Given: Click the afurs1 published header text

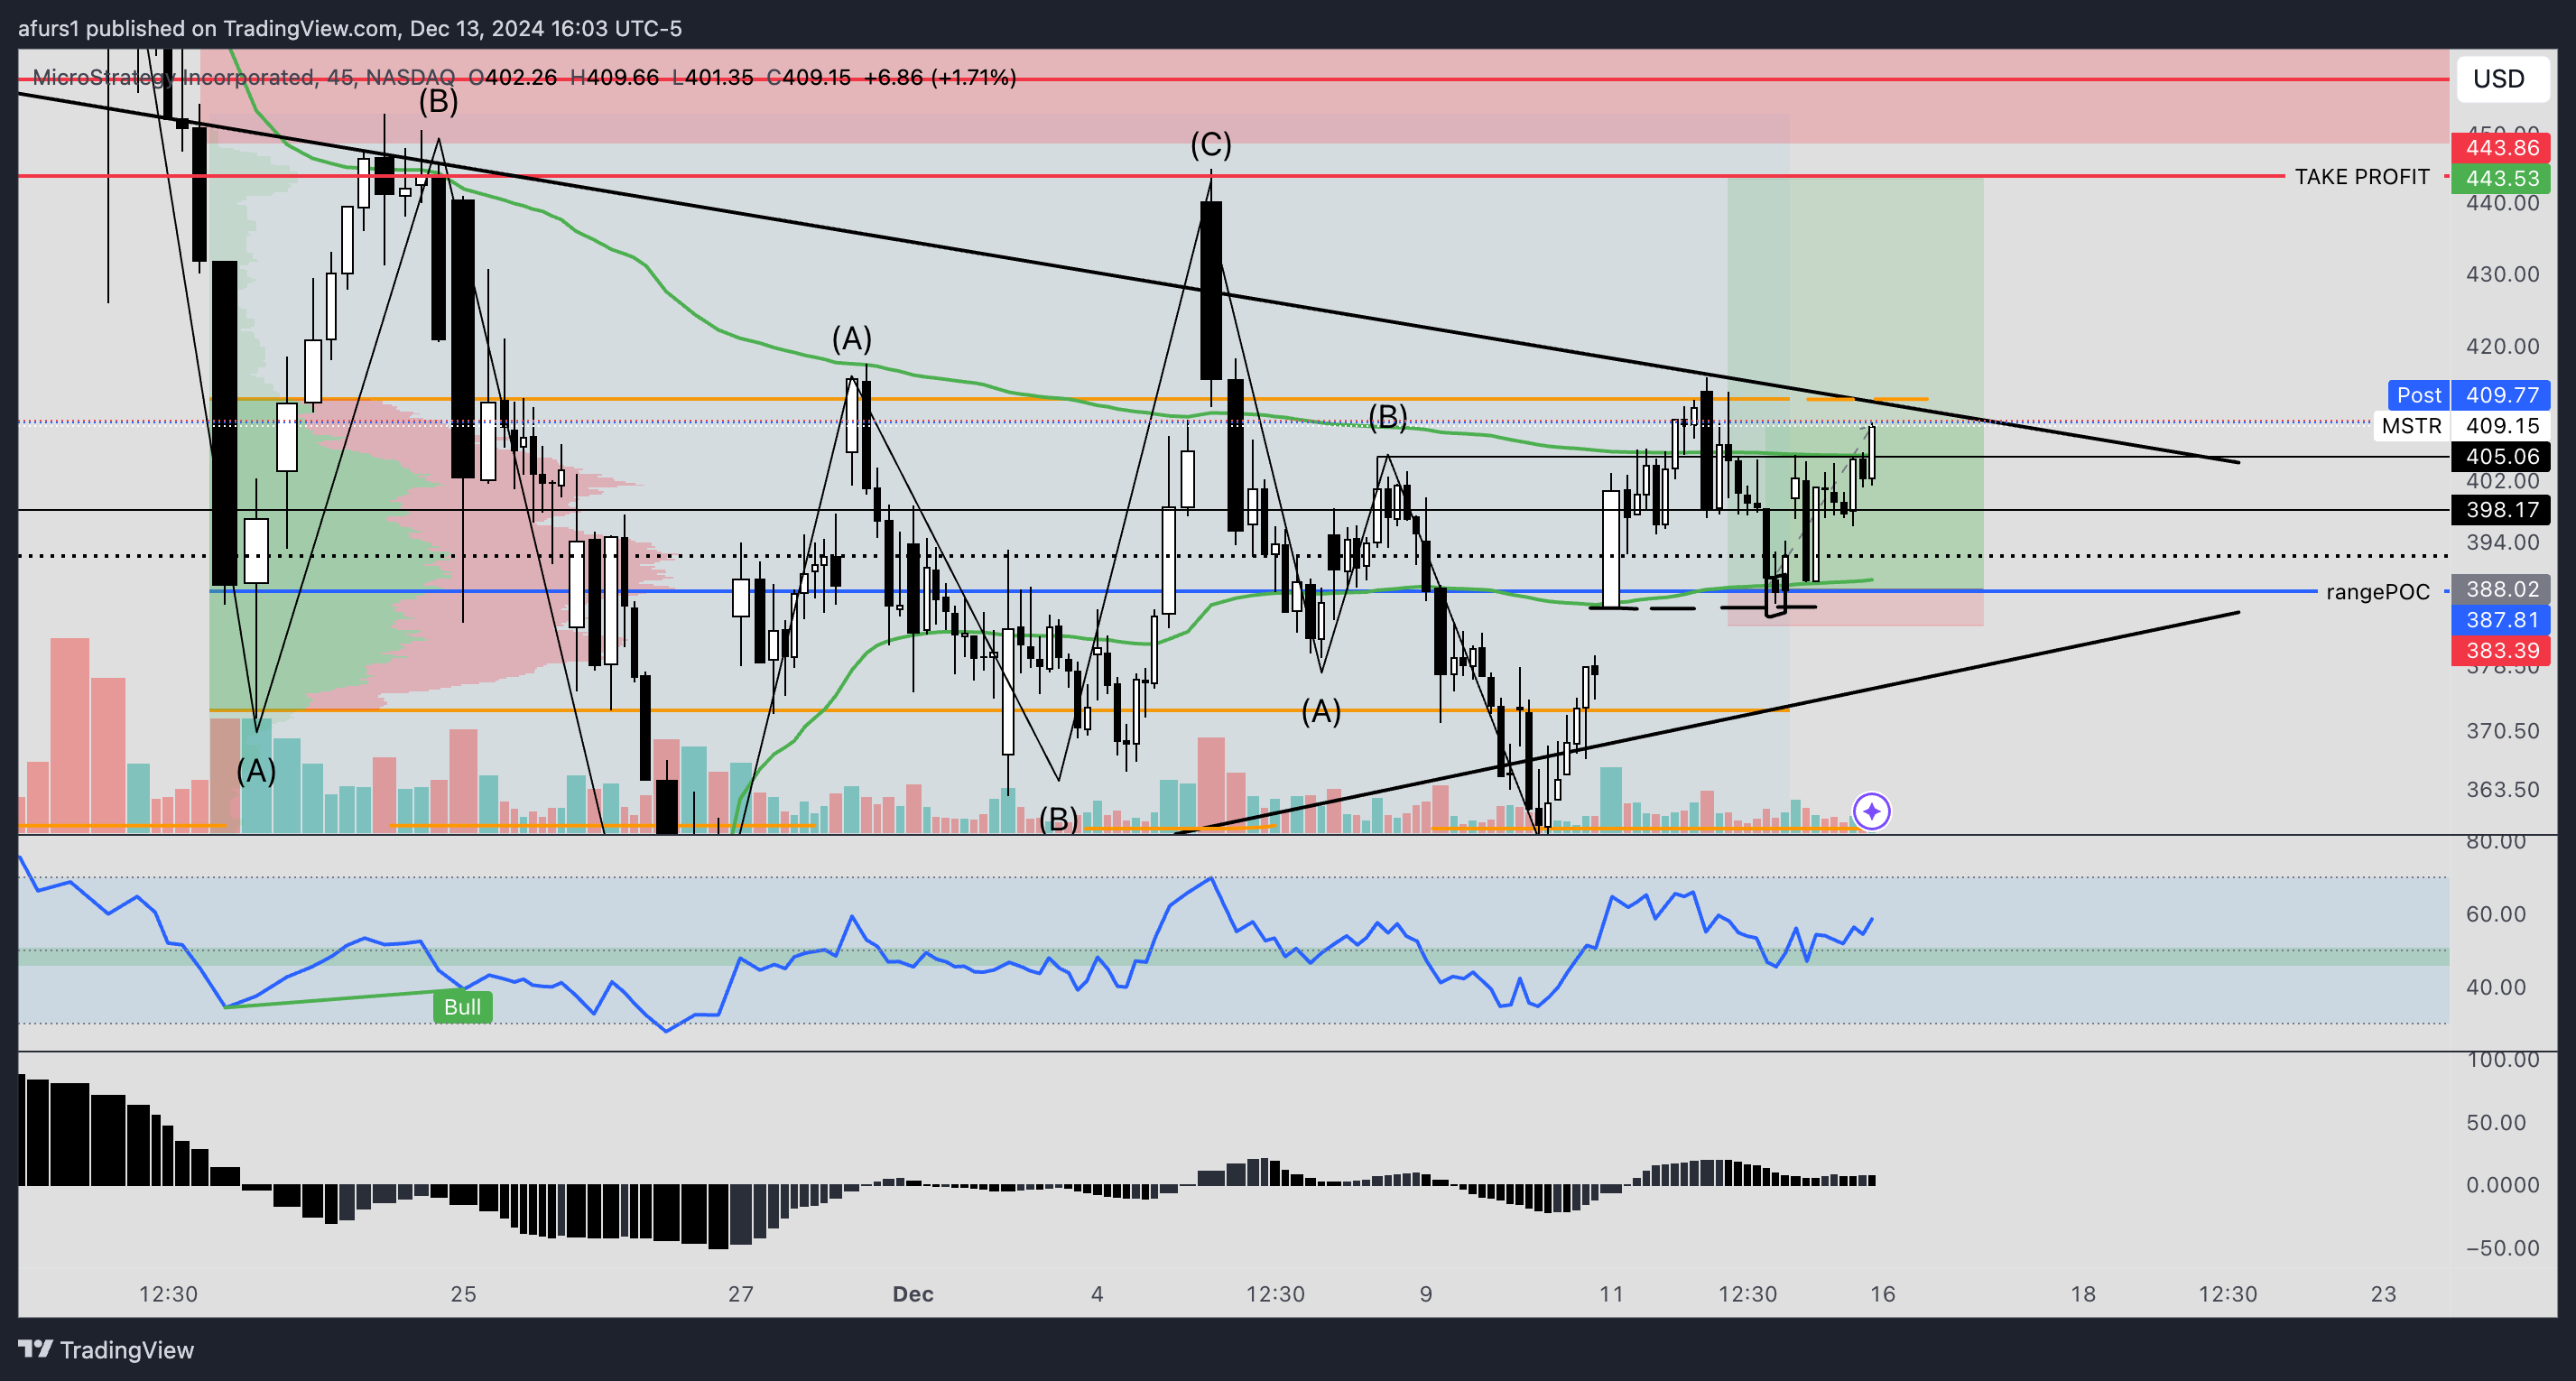Looking at the screenshot, I should pyautogui.click(x=350, y=28).
